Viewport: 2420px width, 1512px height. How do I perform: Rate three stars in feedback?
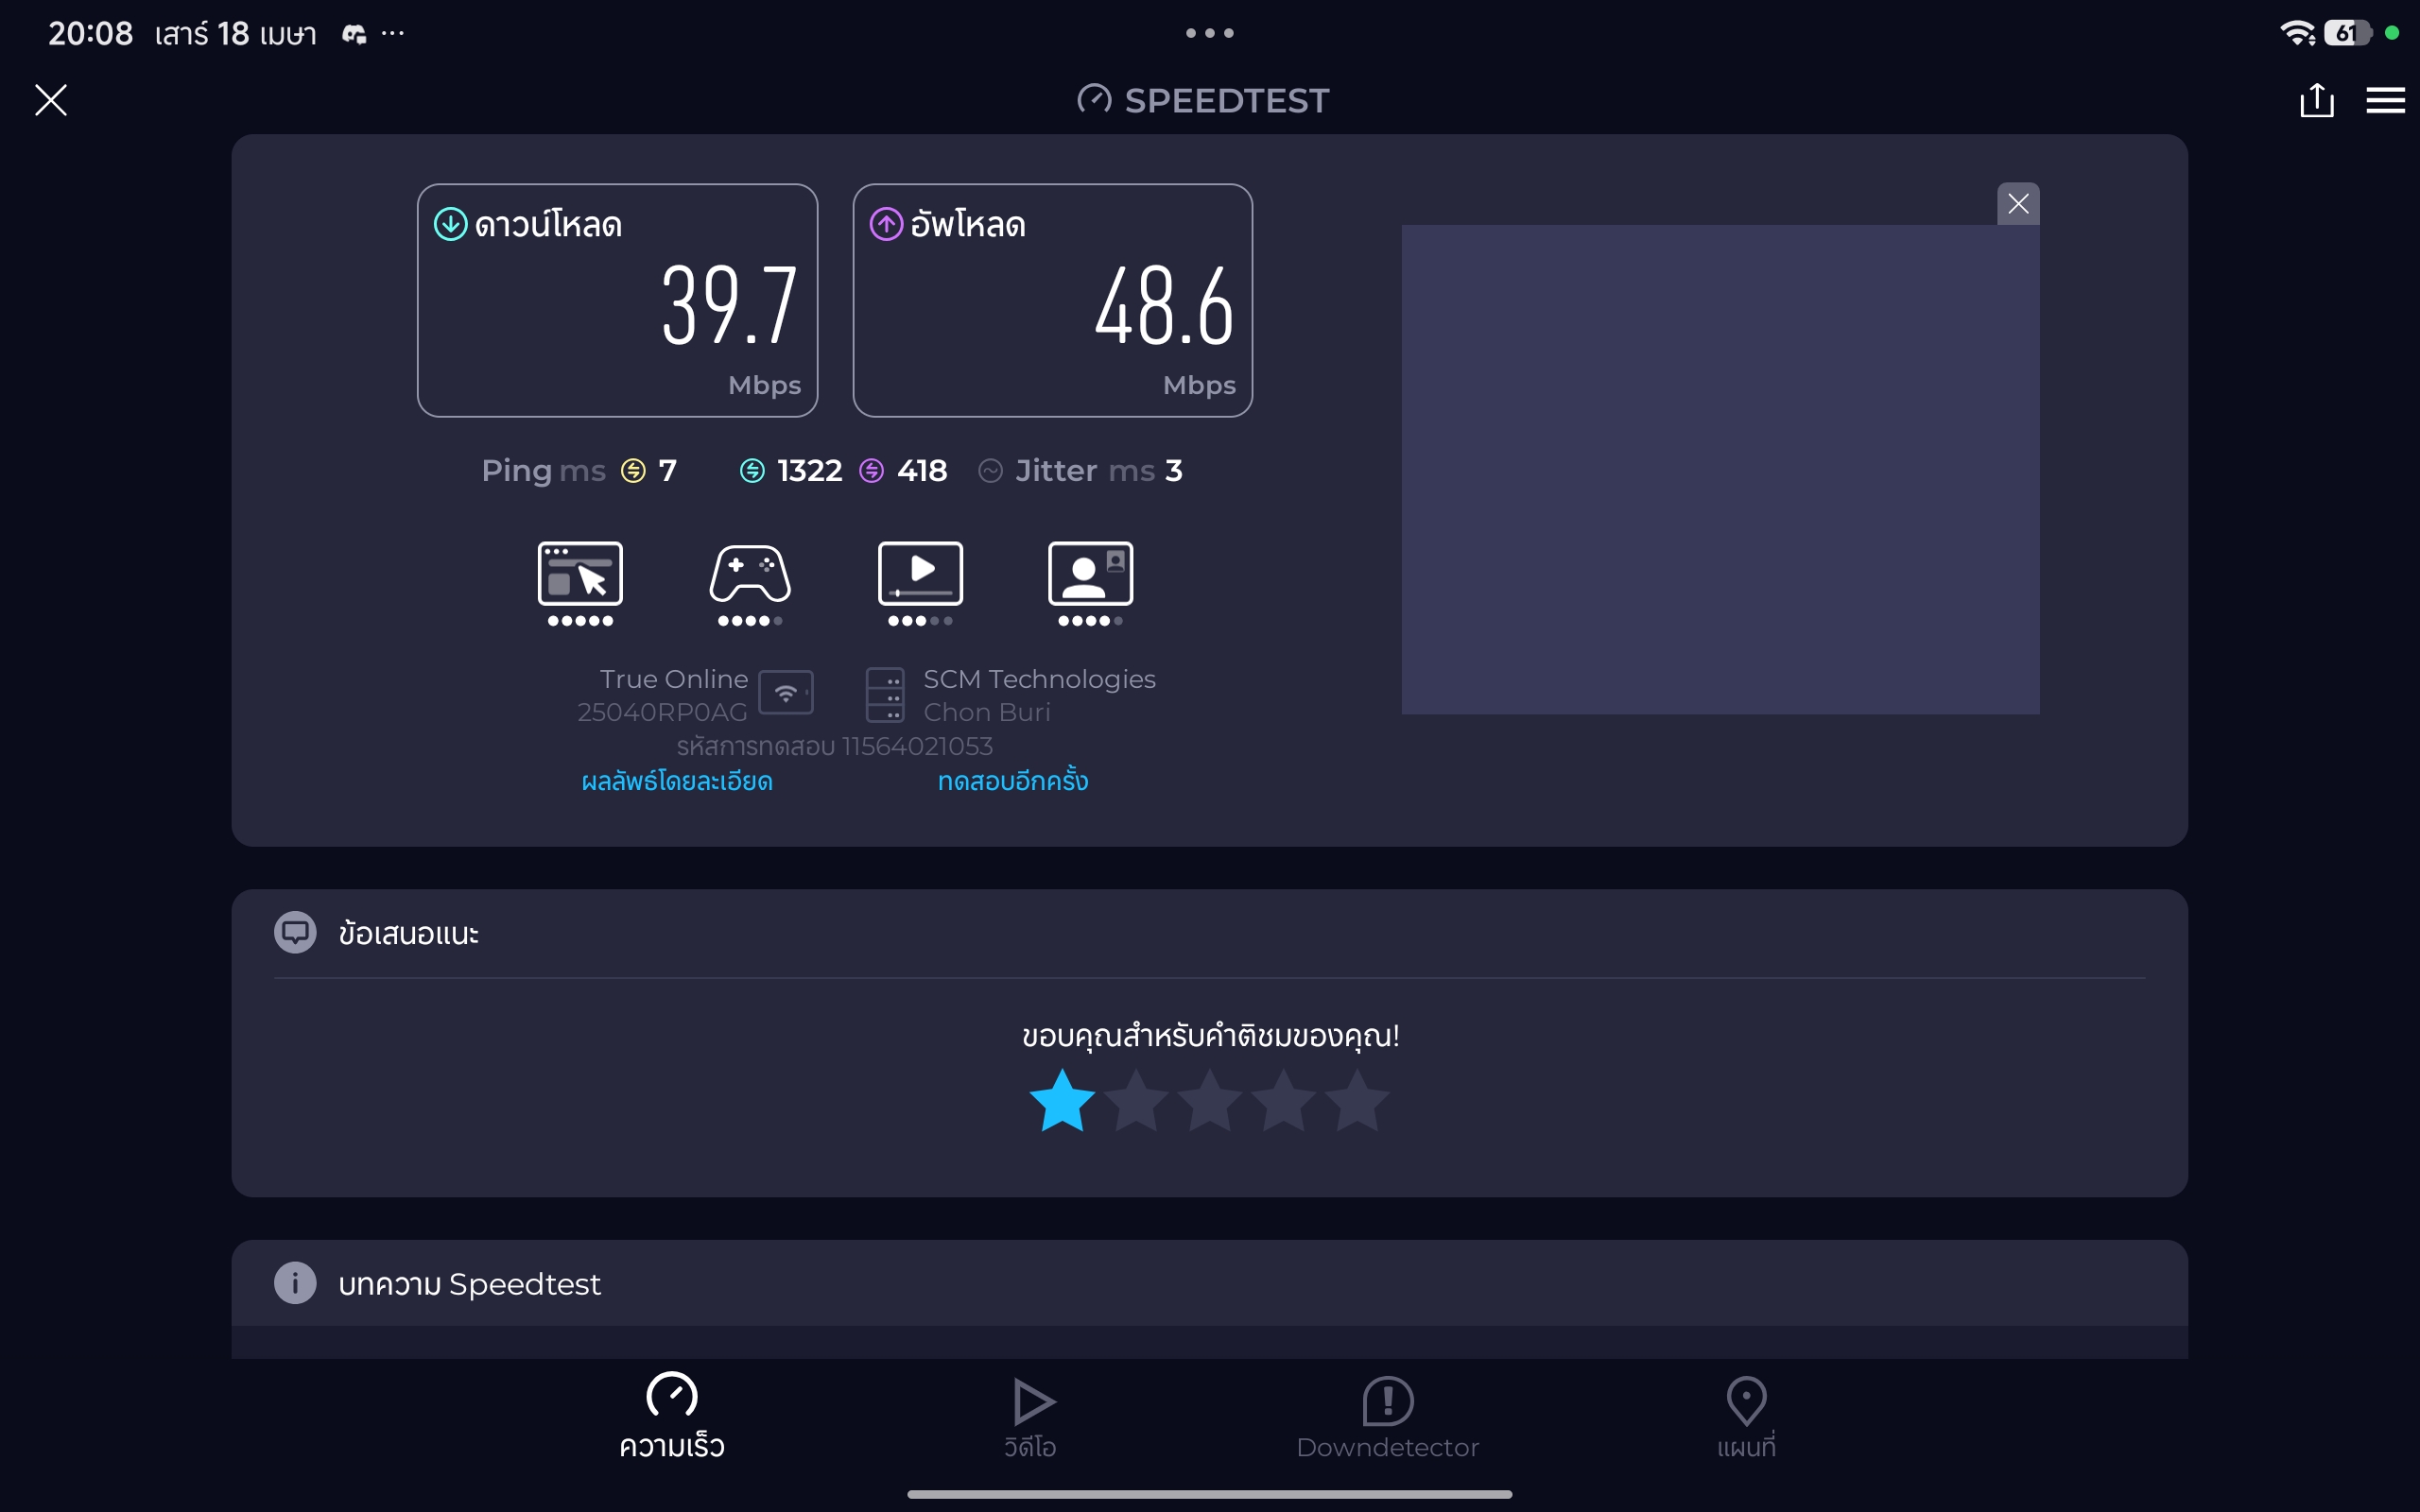[x=1209, y=1101]
